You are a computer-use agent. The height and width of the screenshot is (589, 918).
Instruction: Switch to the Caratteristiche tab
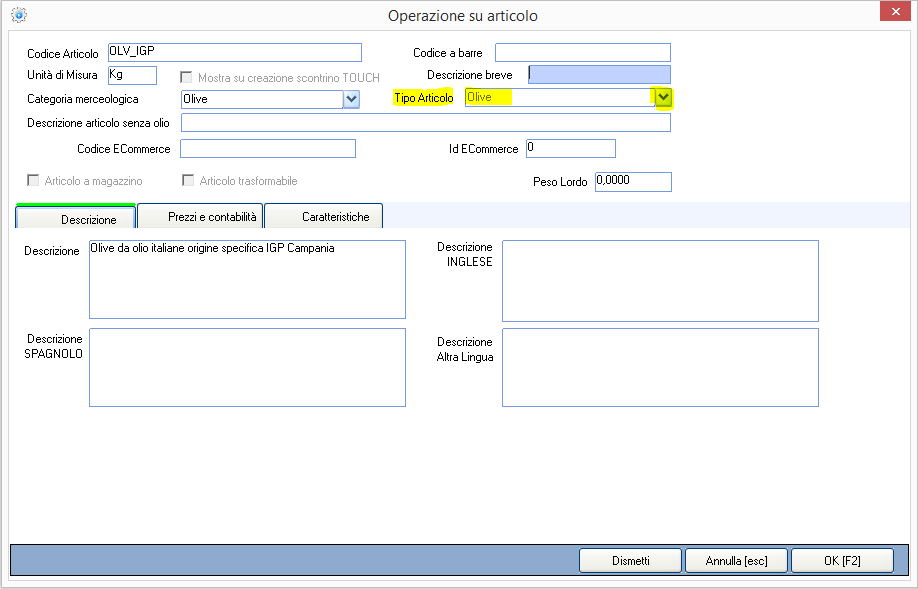coord(324,216)
